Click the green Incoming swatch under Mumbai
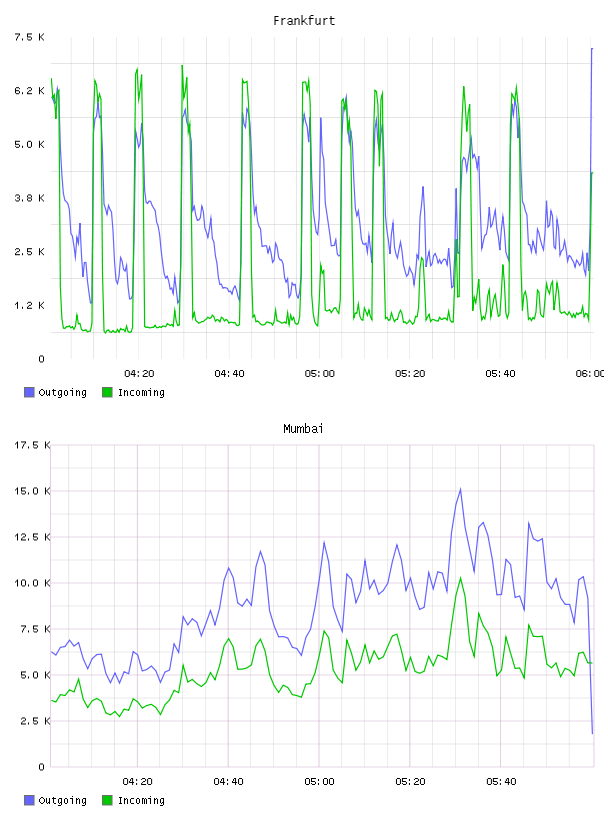The height and width of the screenshot is (816, 608). [x=107, y=800]
